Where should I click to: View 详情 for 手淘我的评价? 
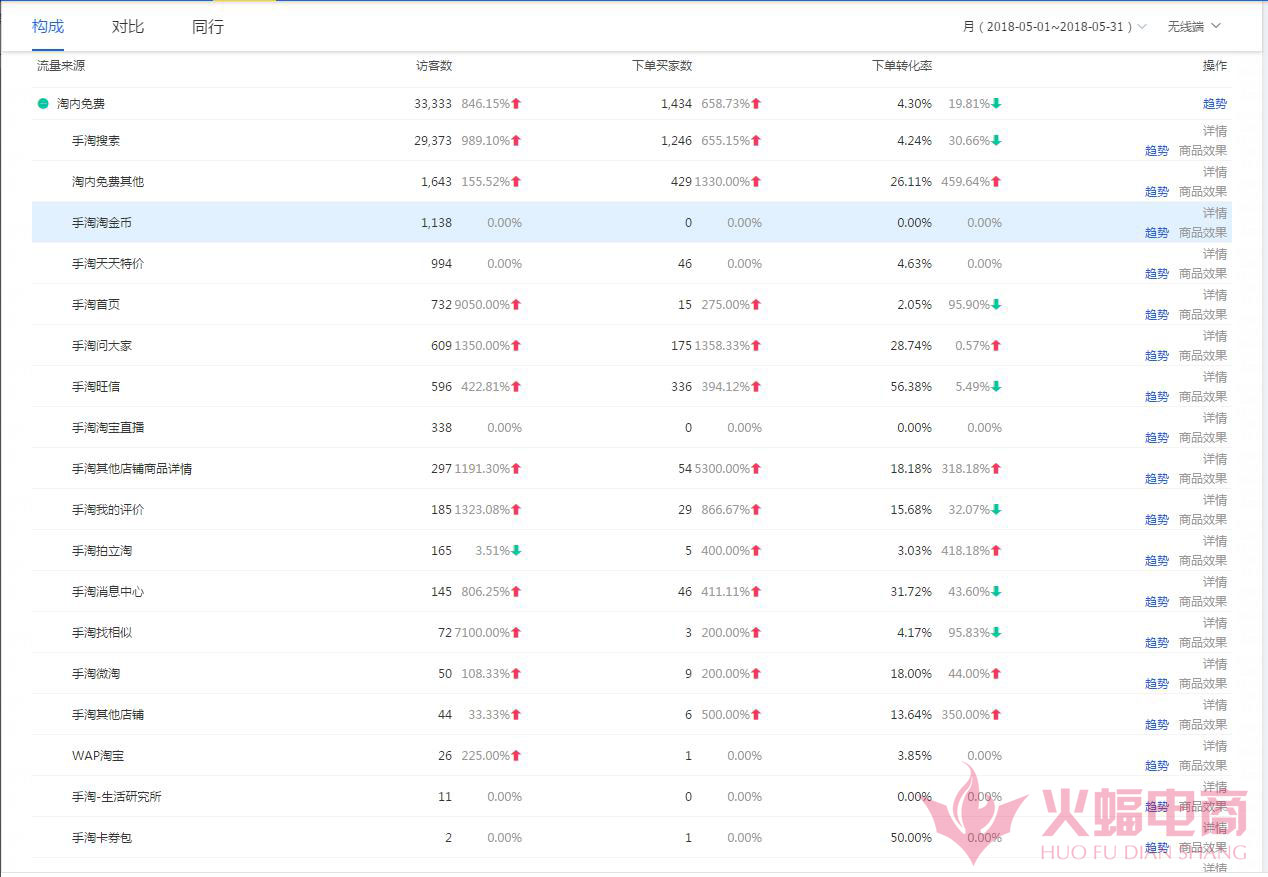pos(1215,500)
